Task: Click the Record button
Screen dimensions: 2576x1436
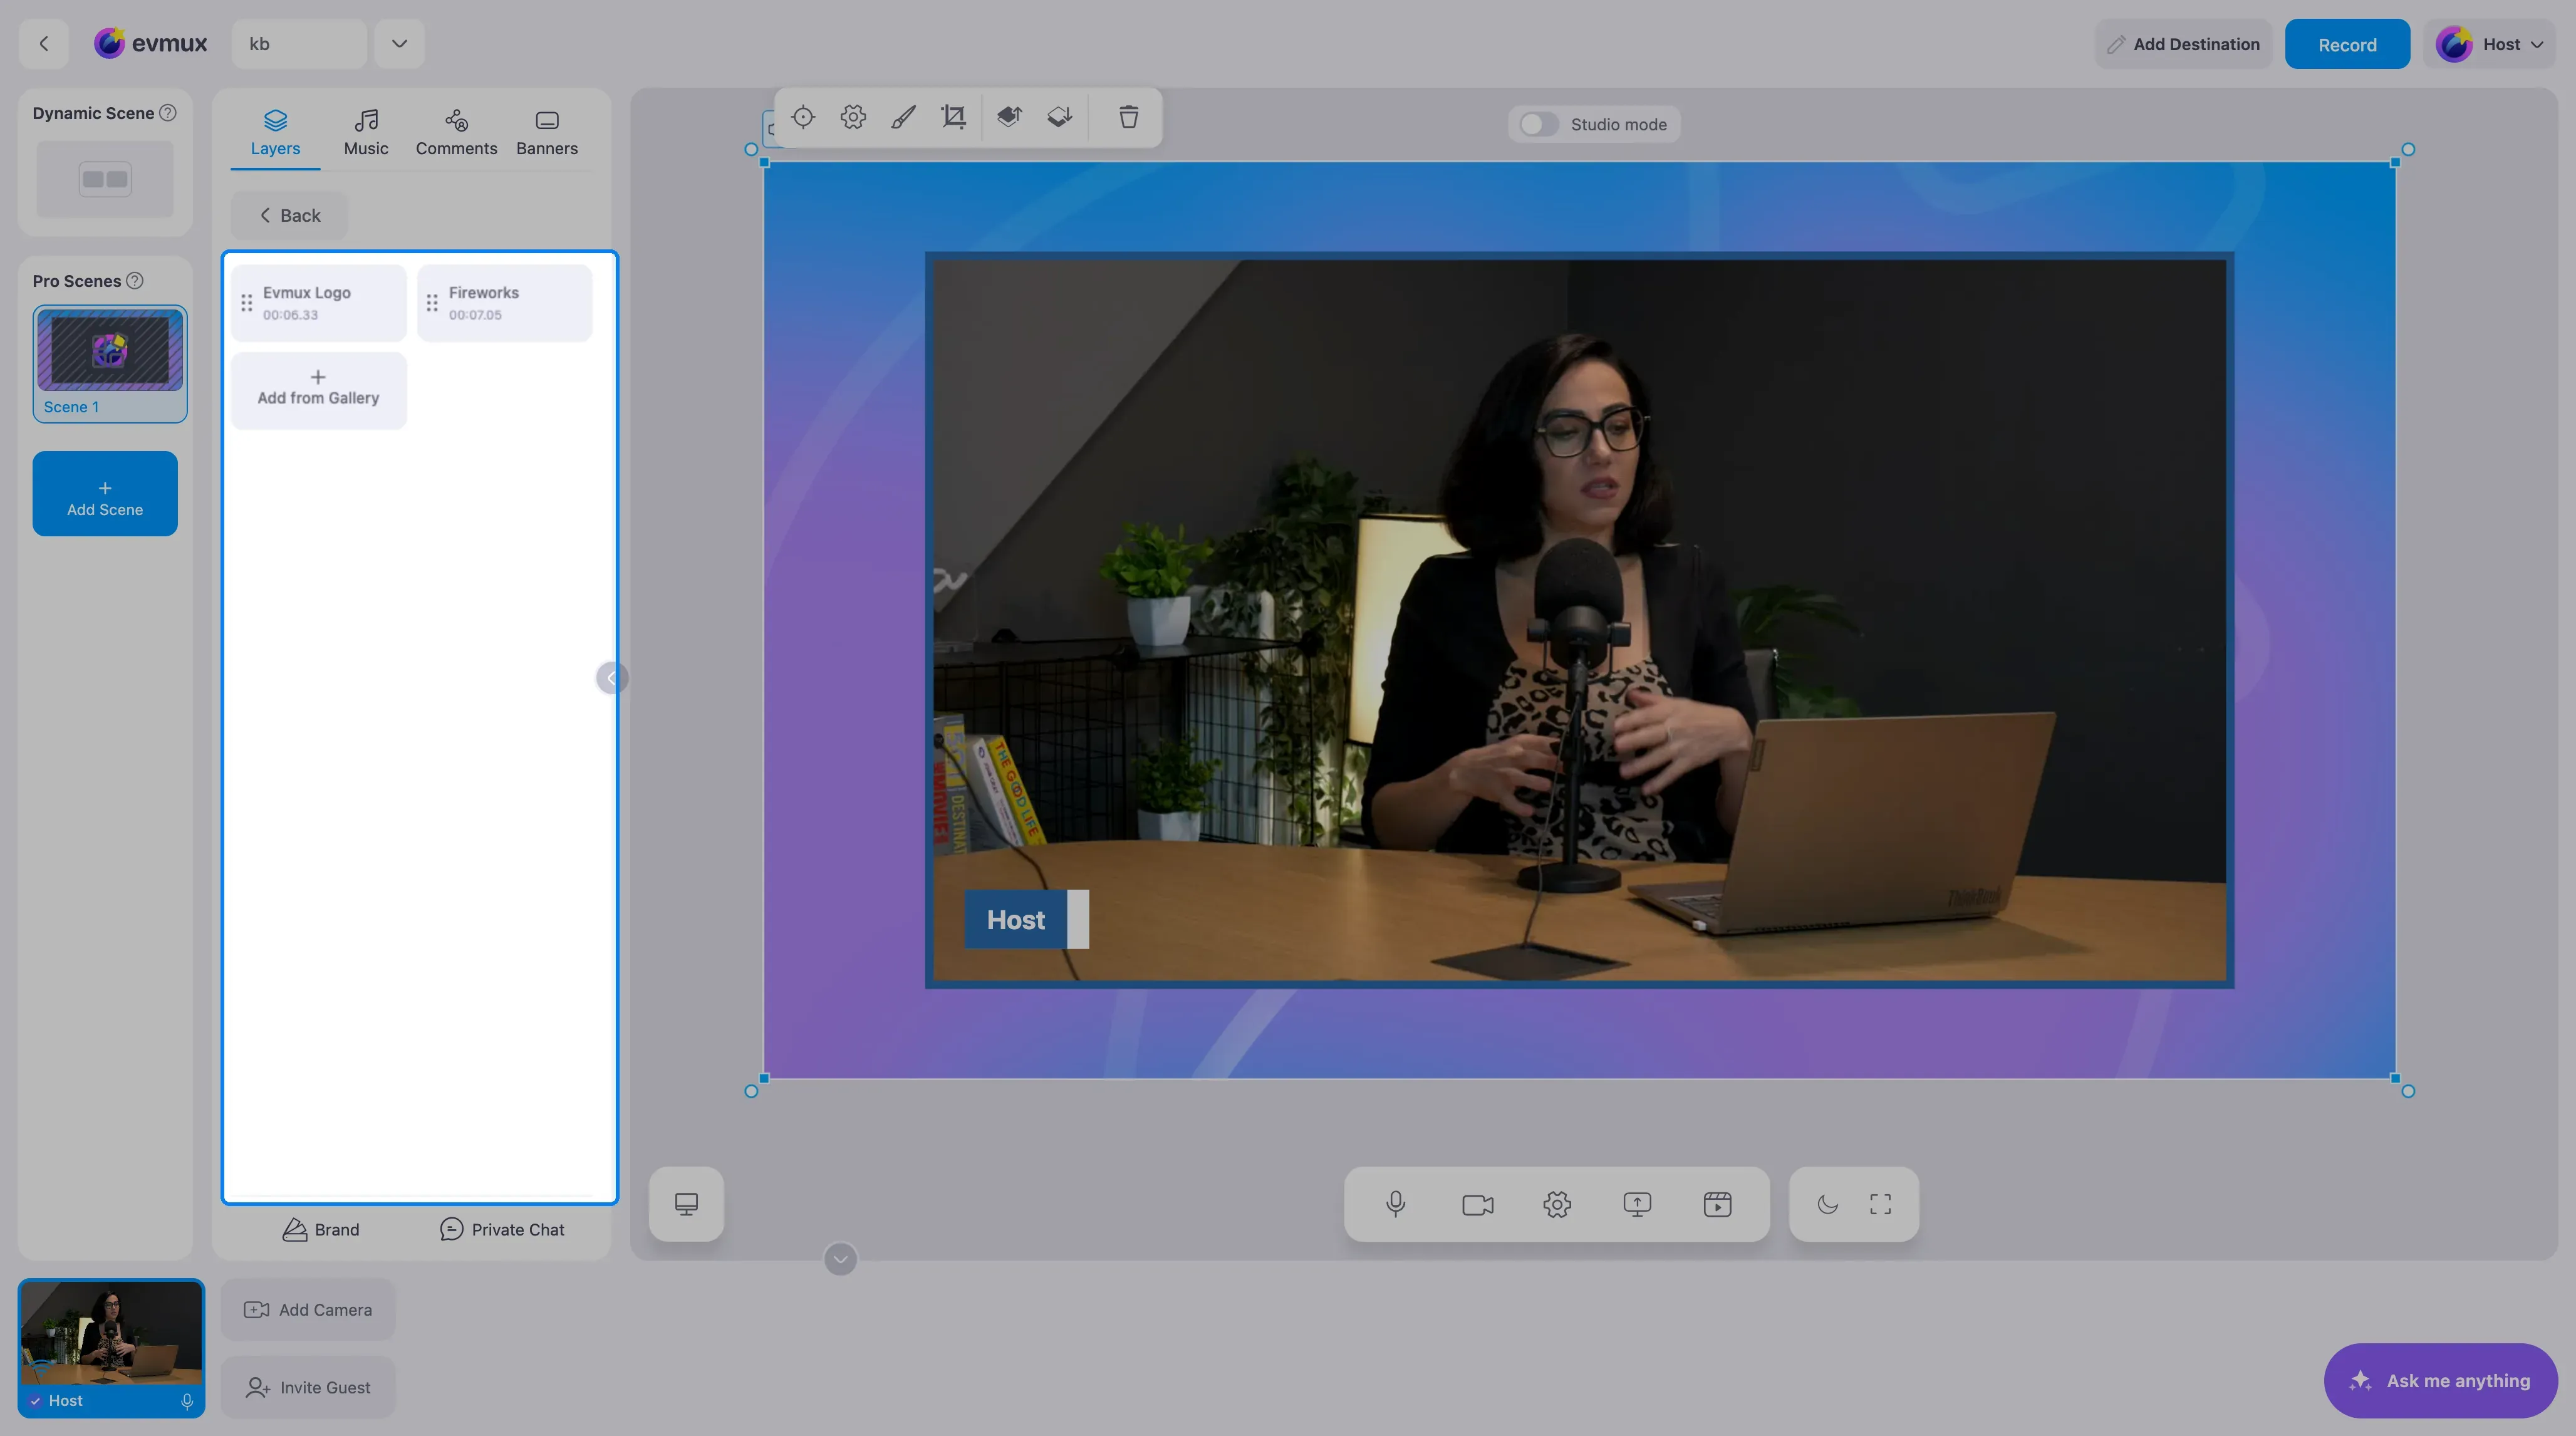Action: click(x=2347, y=44)
